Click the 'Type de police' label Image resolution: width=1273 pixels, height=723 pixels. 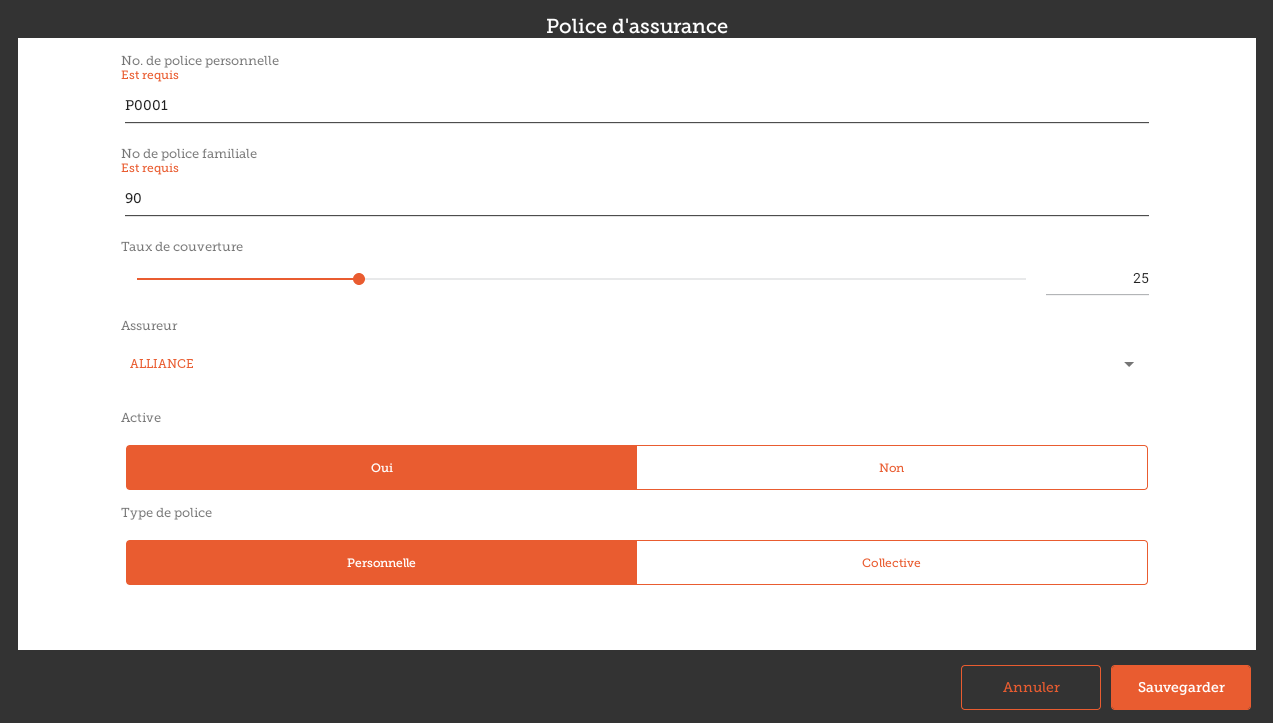pyautogui.click(x=166, y=513)
